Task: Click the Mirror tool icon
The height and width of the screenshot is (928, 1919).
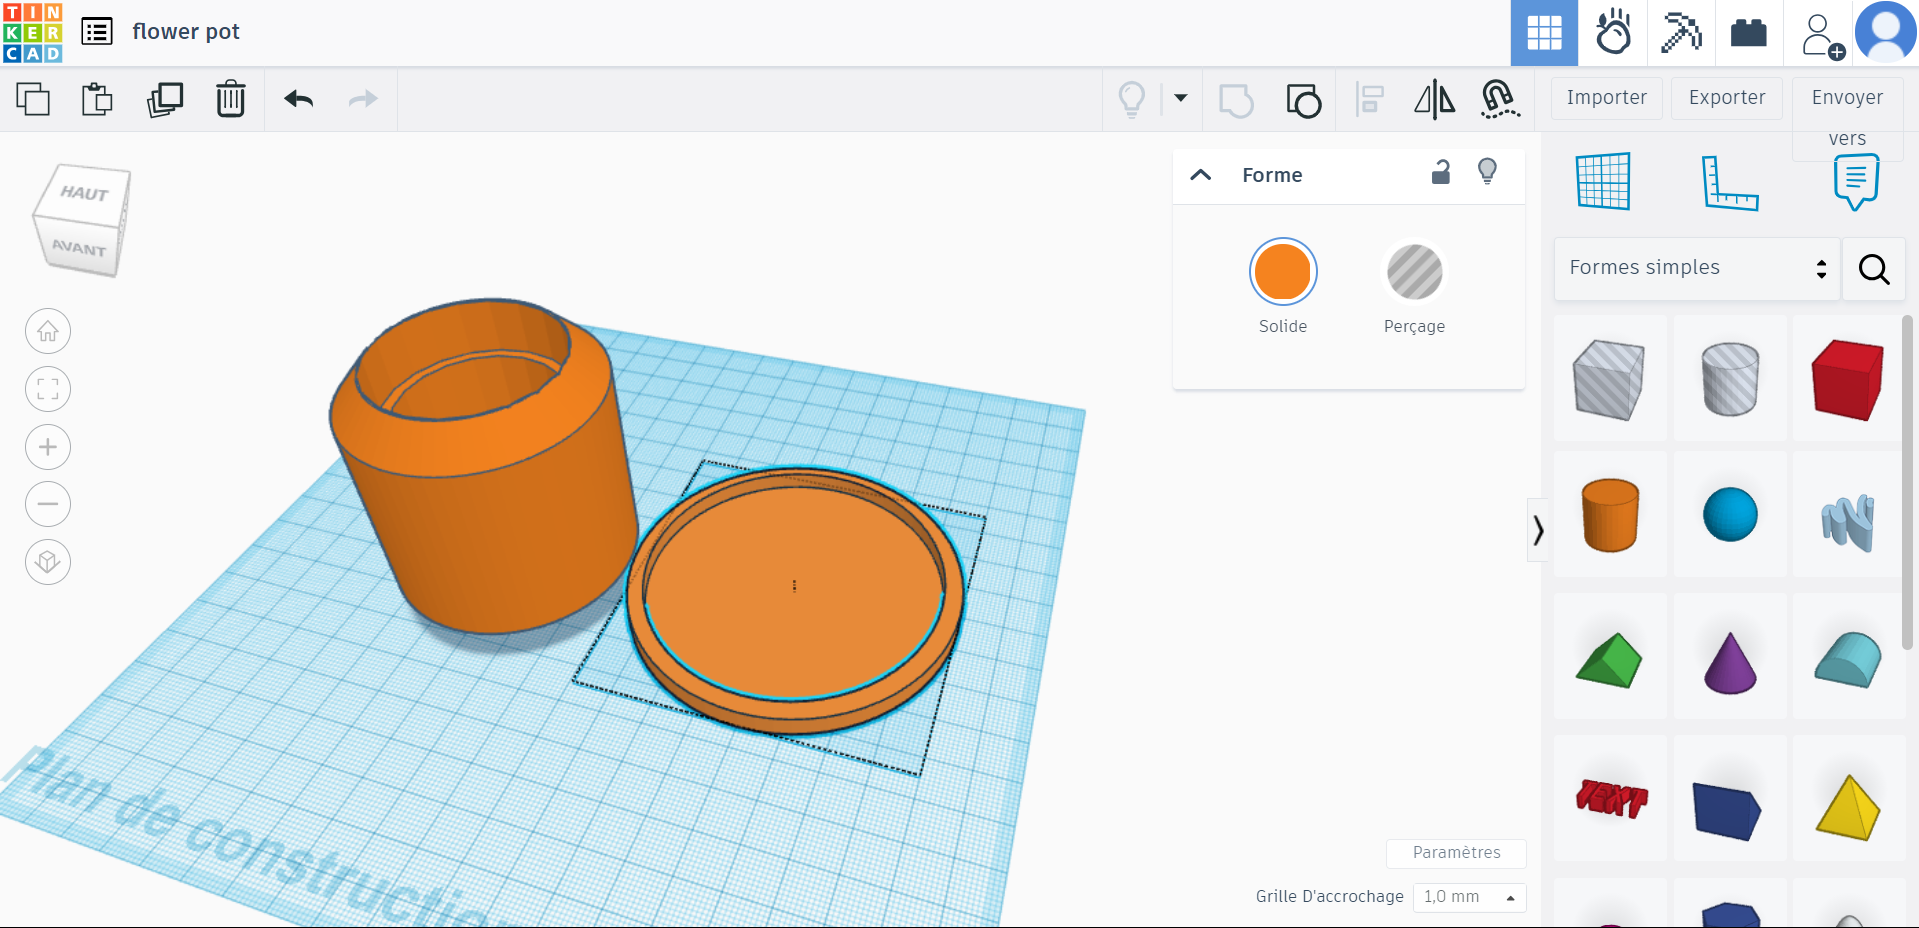Action: 1435,100
